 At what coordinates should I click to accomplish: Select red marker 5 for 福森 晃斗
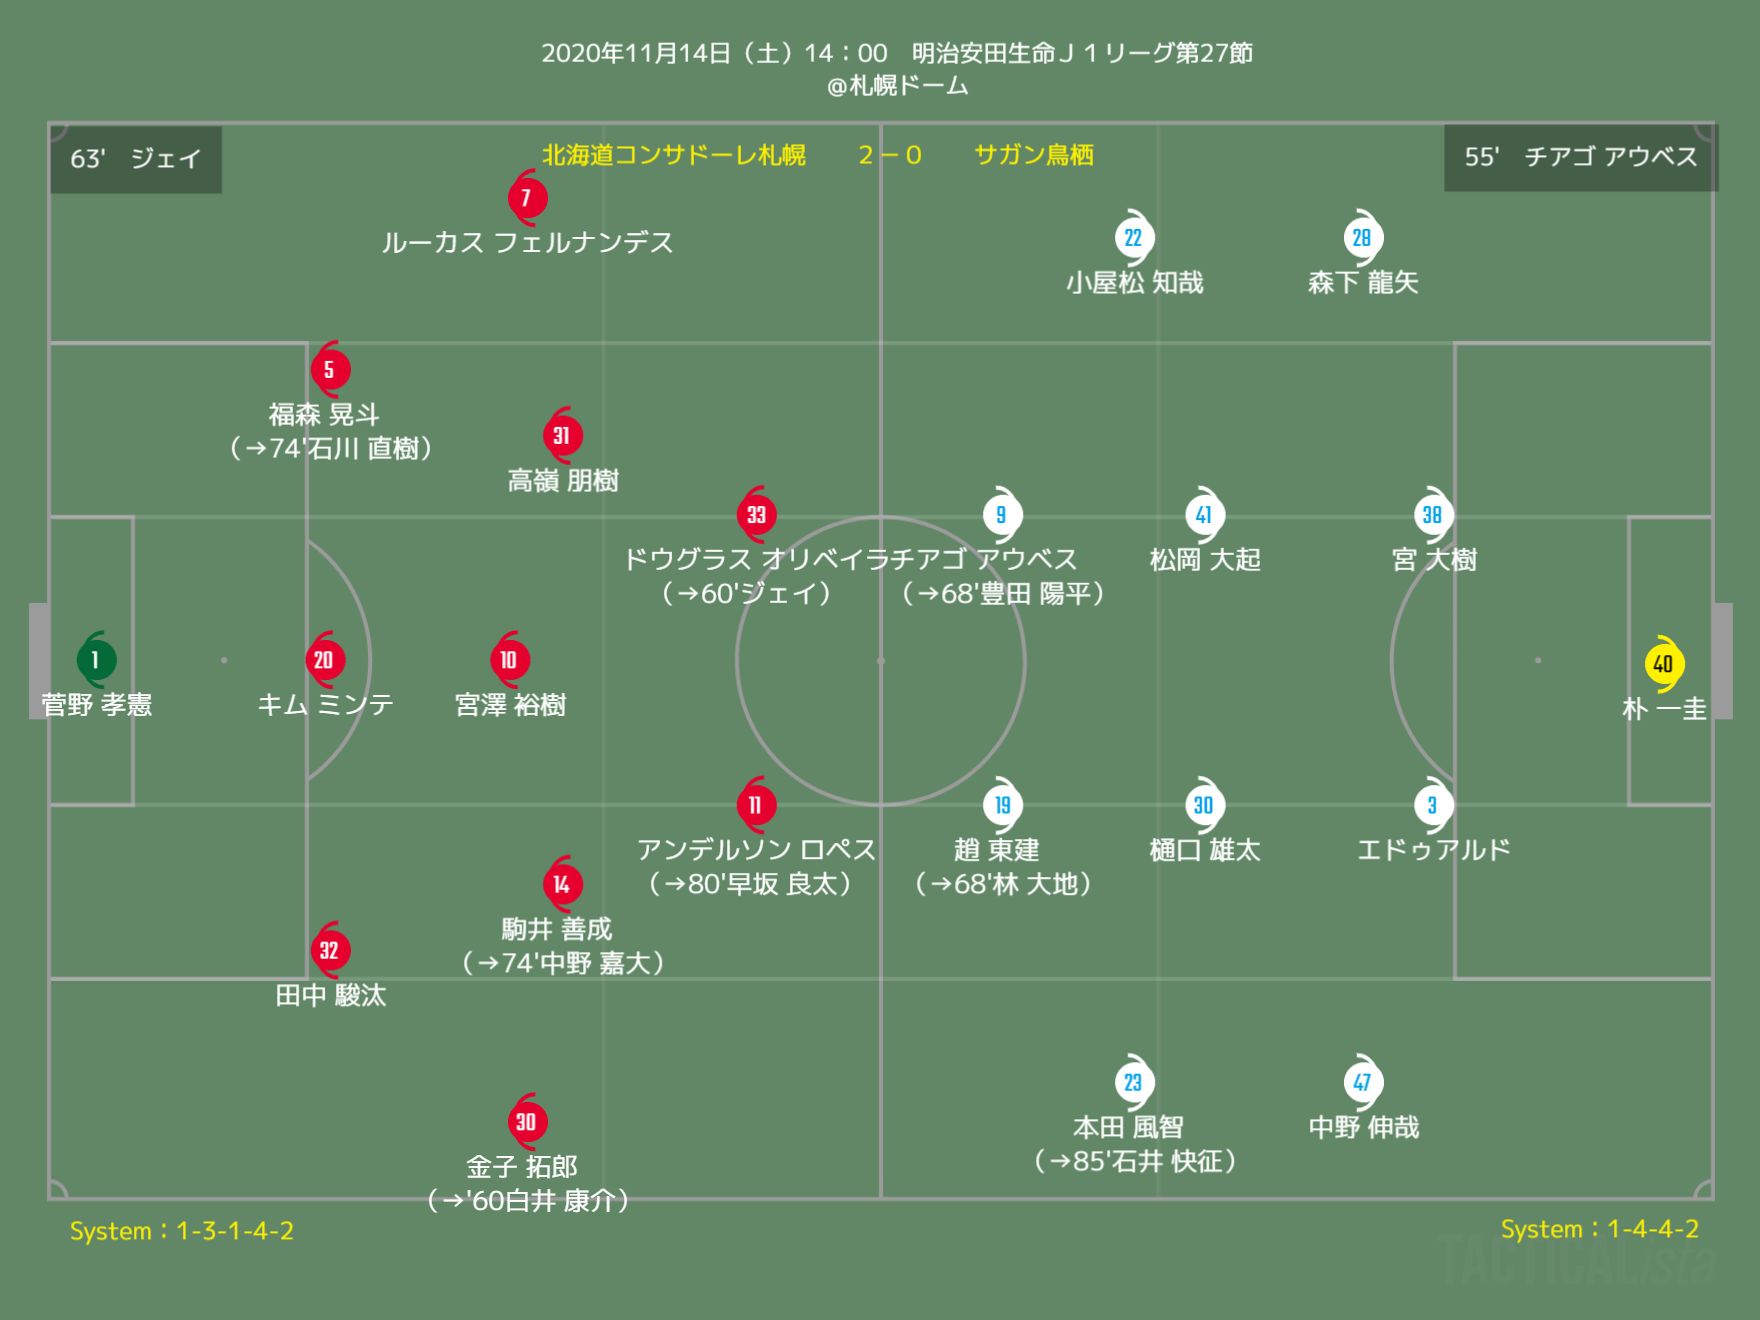[x=330, y=369]
